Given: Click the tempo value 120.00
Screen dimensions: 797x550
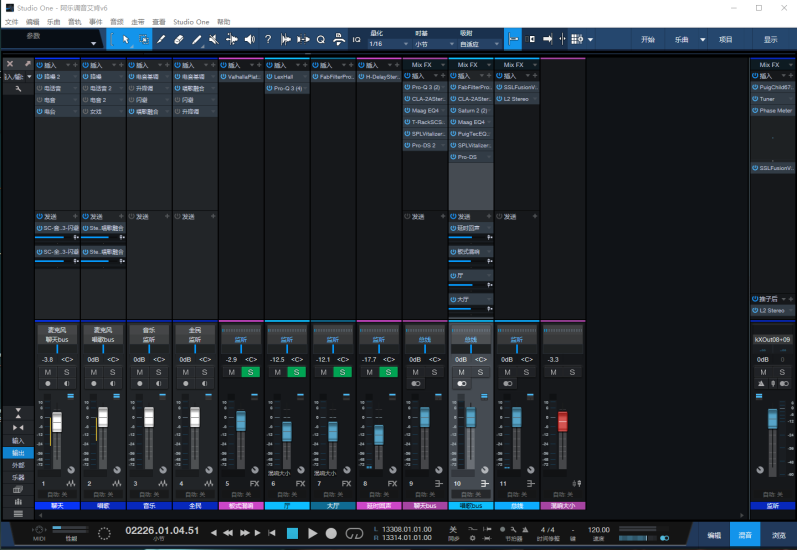Looking at the screenshot, I should [599, 530].
